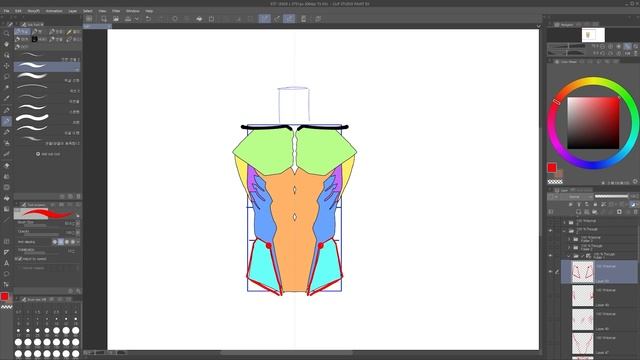Toggle the Lock layer icon
The height and width of the screenshot is (360, 640).
coord(595,204)
